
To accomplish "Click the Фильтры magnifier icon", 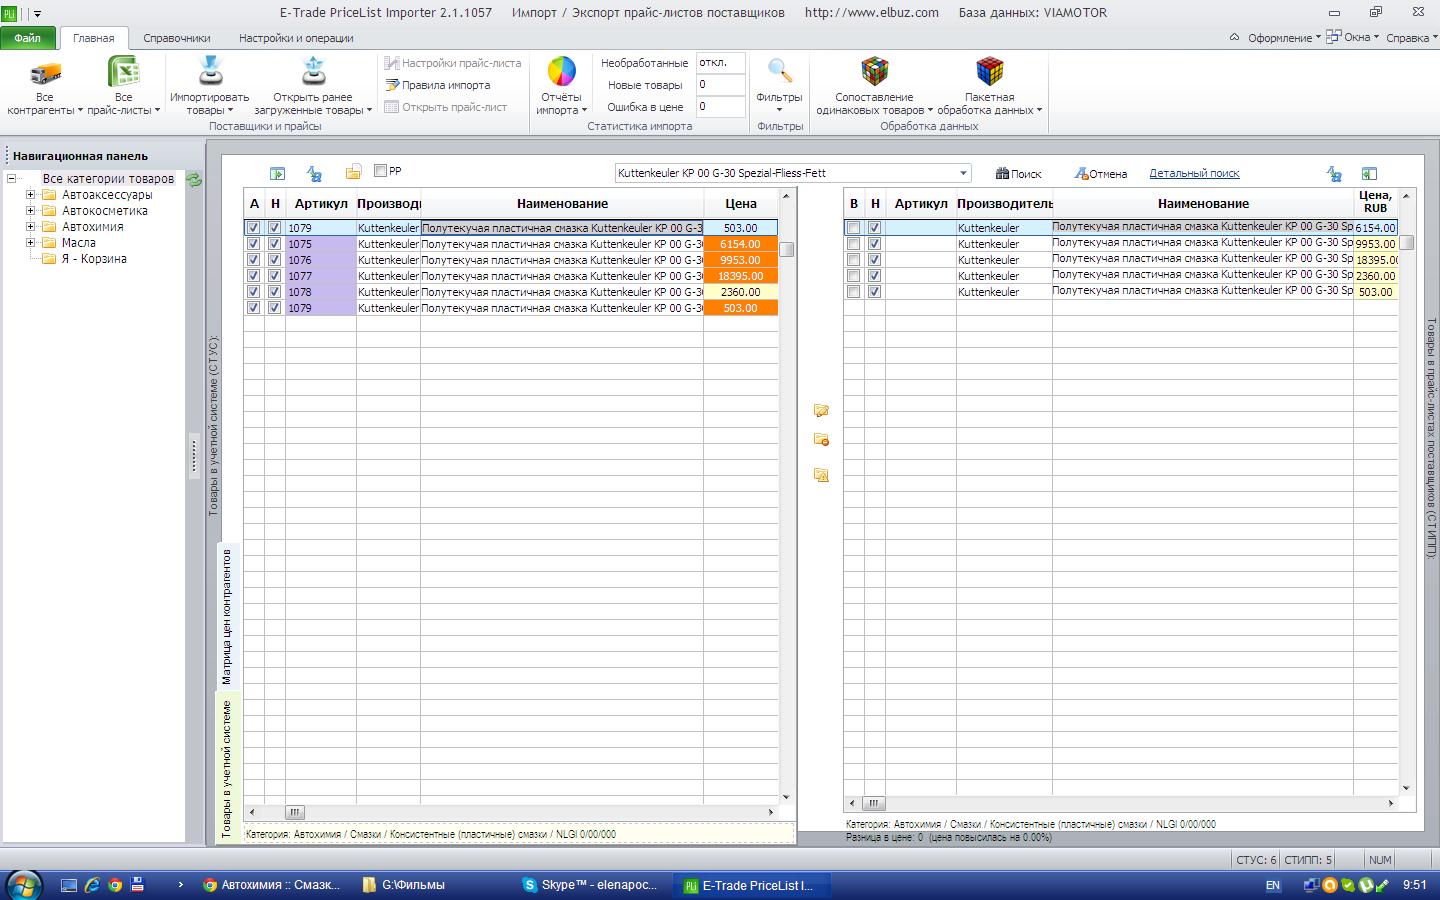I will (779, 72).
